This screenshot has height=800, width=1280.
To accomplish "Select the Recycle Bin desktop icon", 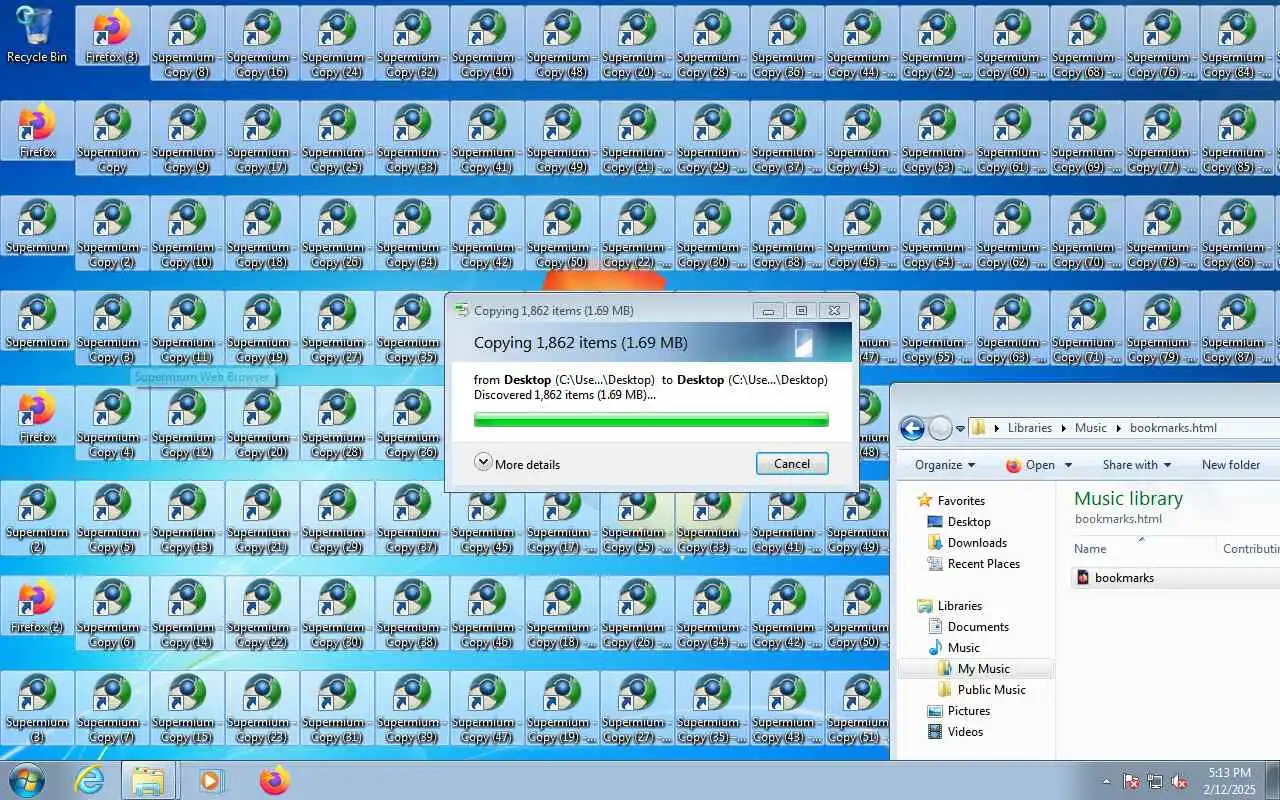I will click(x=37, y=36).
